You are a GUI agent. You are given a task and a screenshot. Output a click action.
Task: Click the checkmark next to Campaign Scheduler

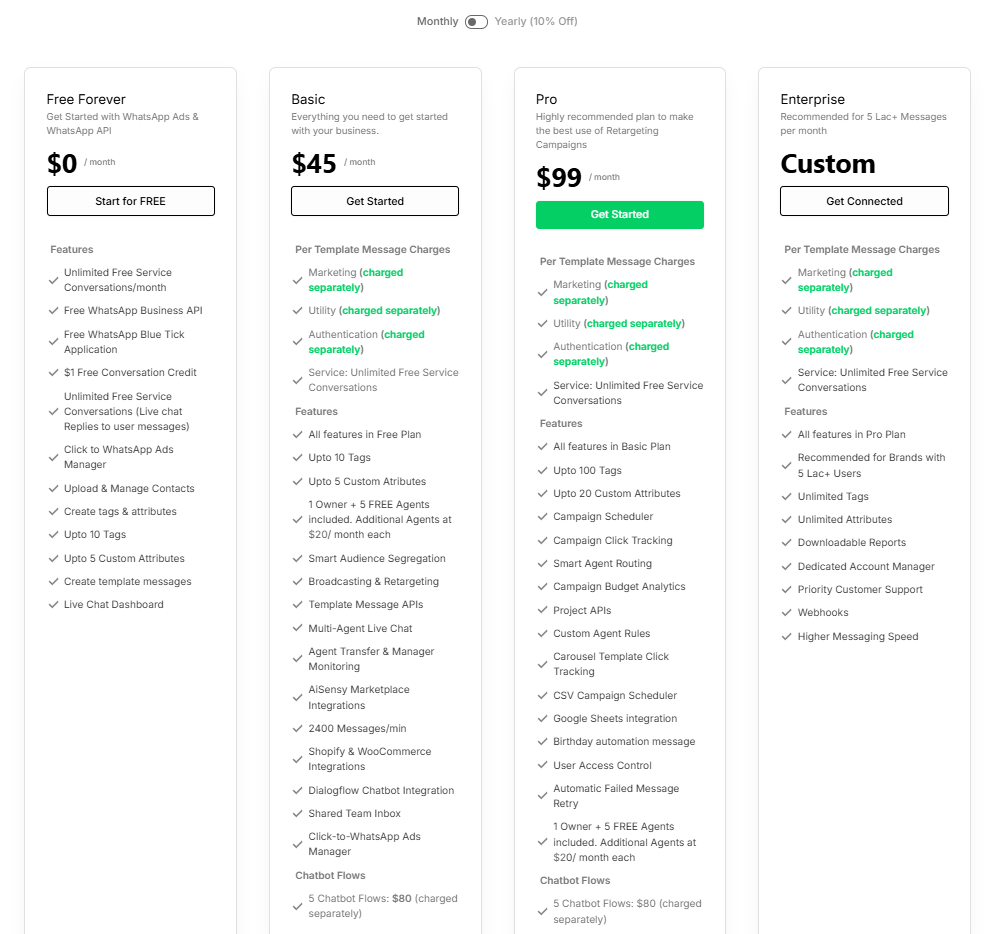(542, 516)
